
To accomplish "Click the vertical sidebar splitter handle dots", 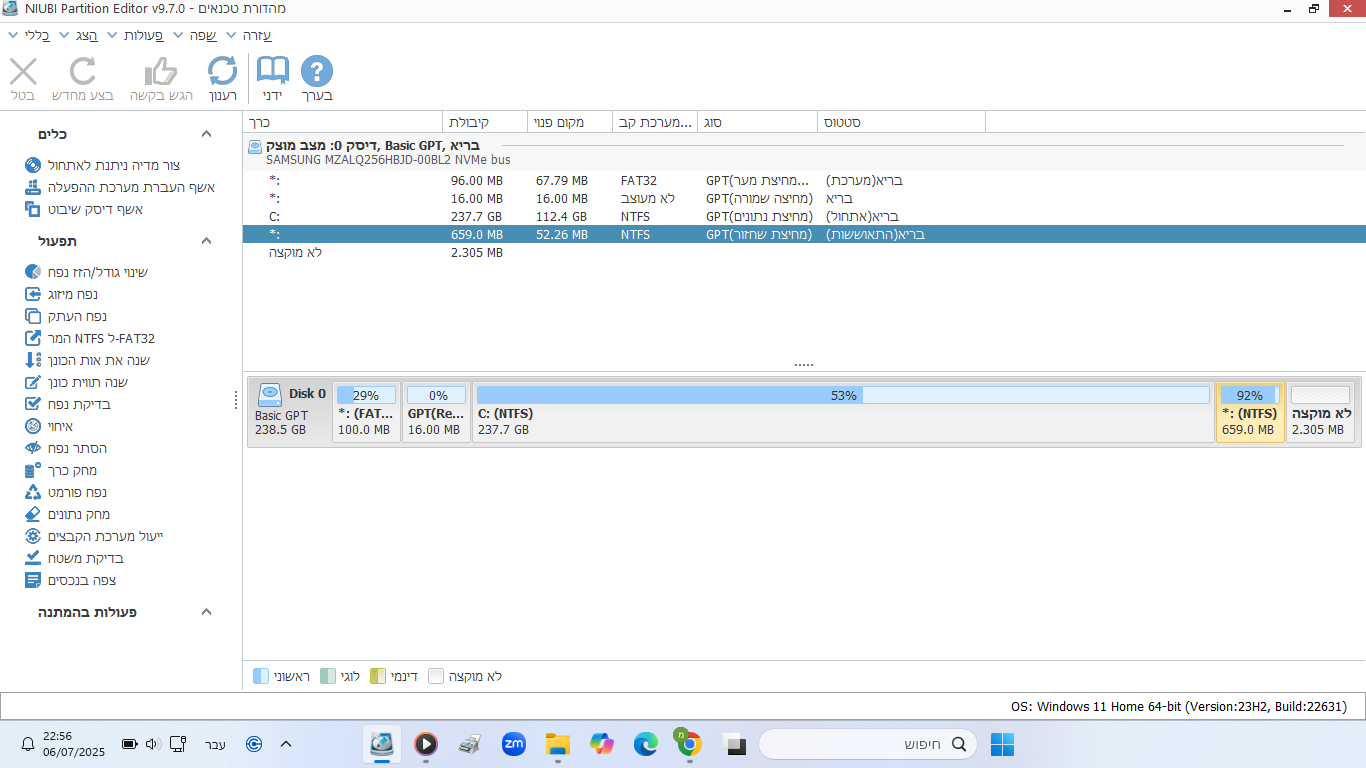I will click(237, 400).
